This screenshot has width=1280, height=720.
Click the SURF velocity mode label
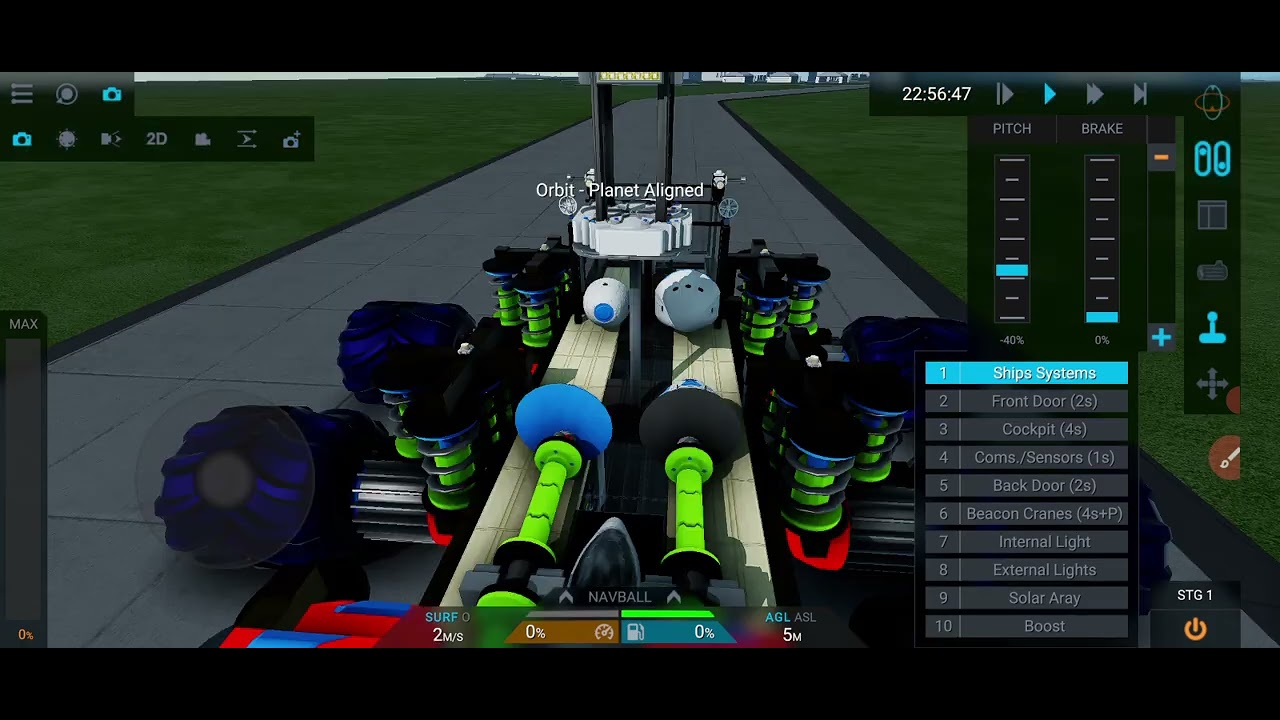point(441,618)
